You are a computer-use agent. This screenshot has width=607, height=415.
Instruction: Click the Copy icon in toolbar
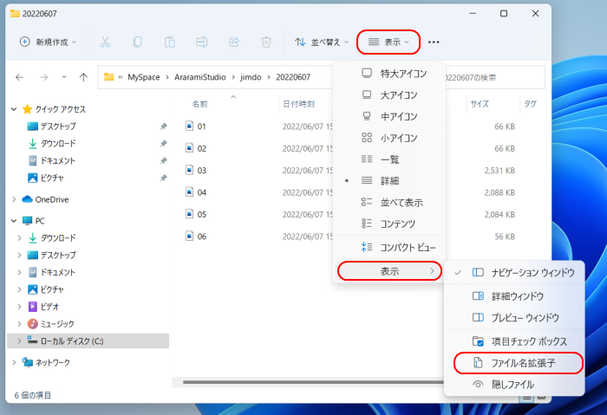click(x=137, y=42)
